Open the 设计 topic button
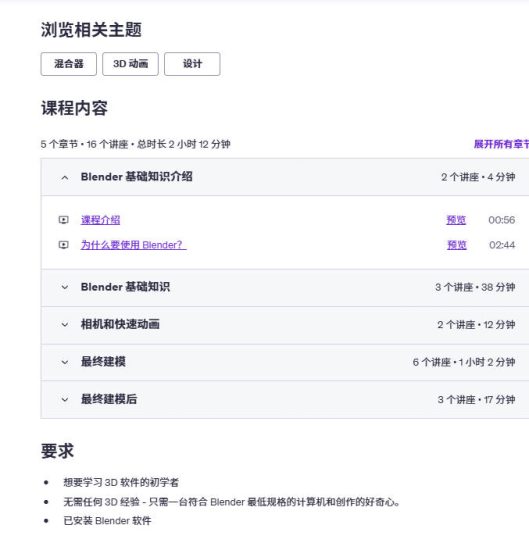 pos(192,64)
